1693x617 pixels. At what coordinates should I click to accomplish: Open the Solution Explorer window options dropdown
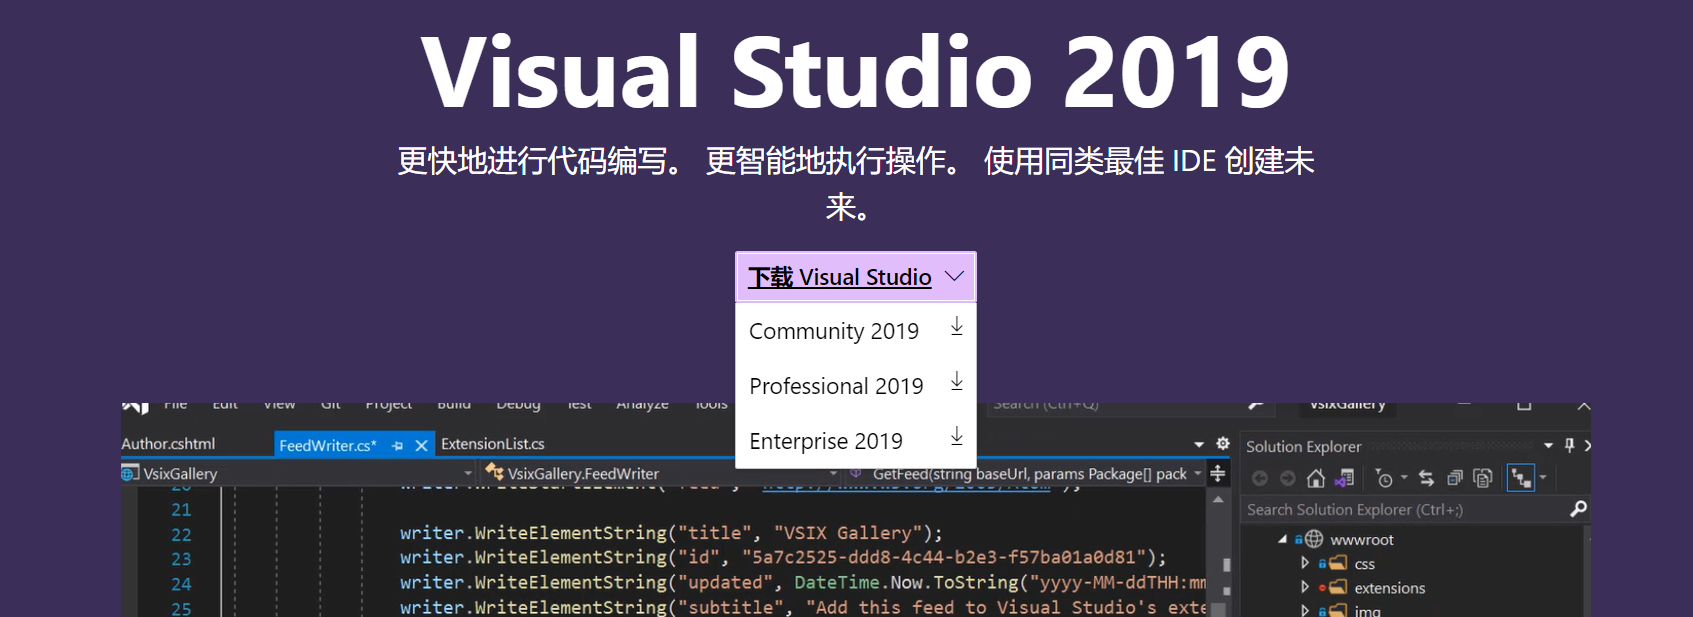point(1548,446)
